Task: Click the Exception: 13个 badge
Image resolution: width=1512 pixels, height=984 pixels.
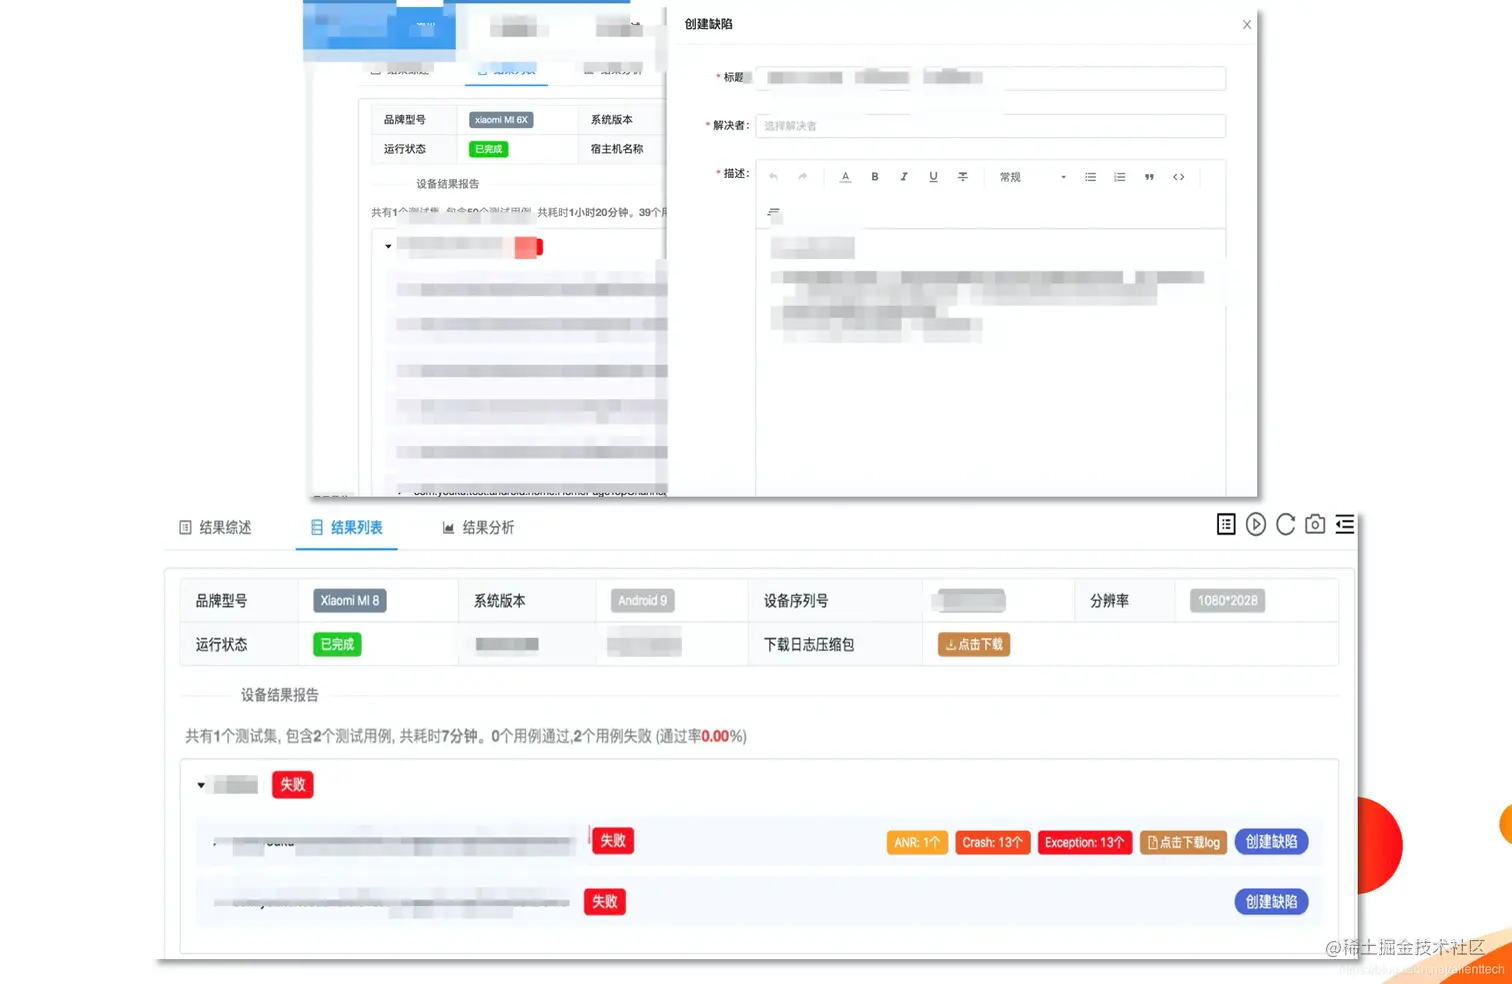Action: [1085, 842]
